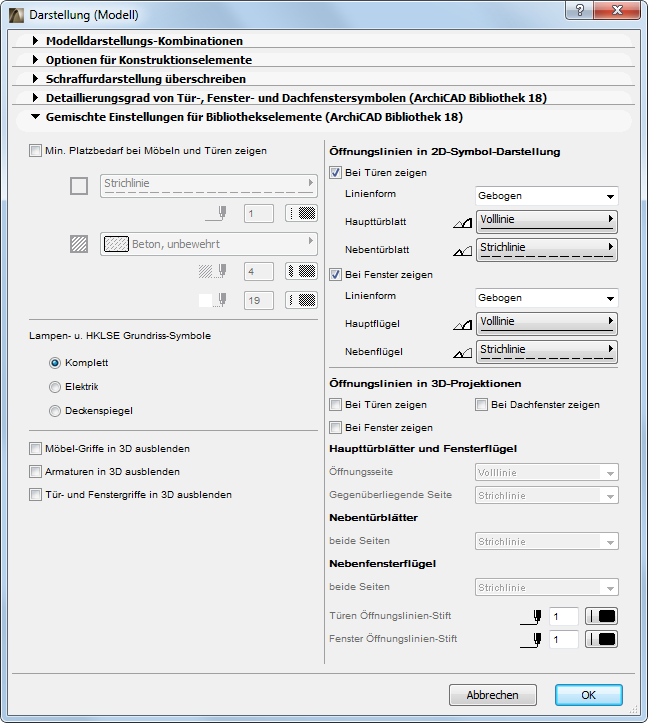Click the opening line icon next to Nebenflügel
This screenshot has width=648, height=723.
[463, 354]
